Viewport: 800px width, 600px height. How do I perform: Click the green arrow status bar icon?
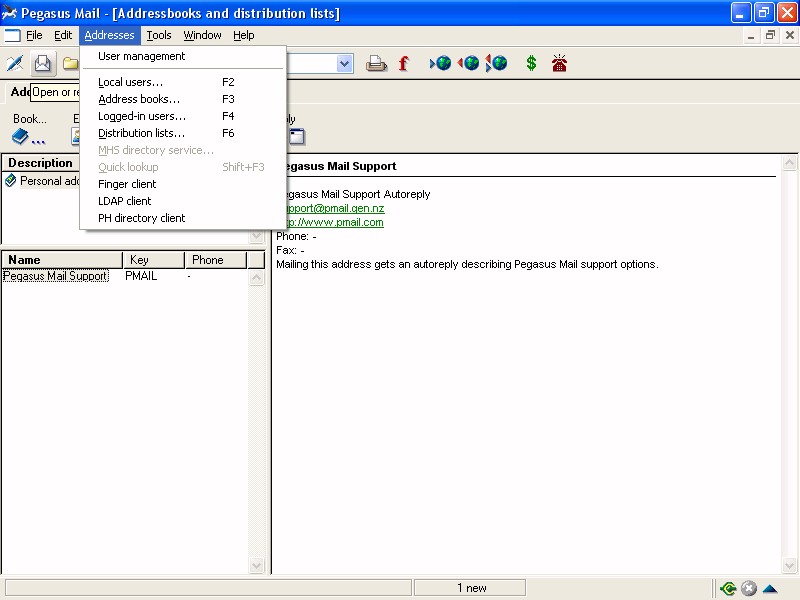click(728, 588)
